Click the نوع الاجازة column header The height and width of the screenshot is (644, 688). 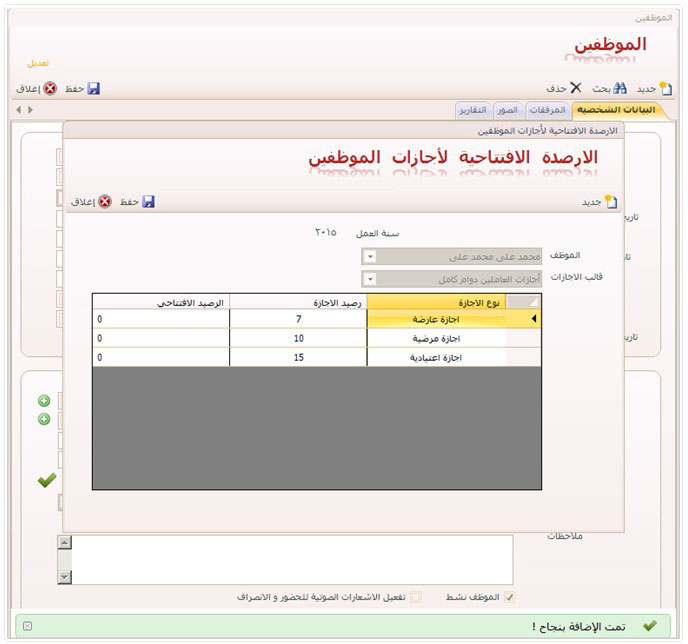coord(436,302)
